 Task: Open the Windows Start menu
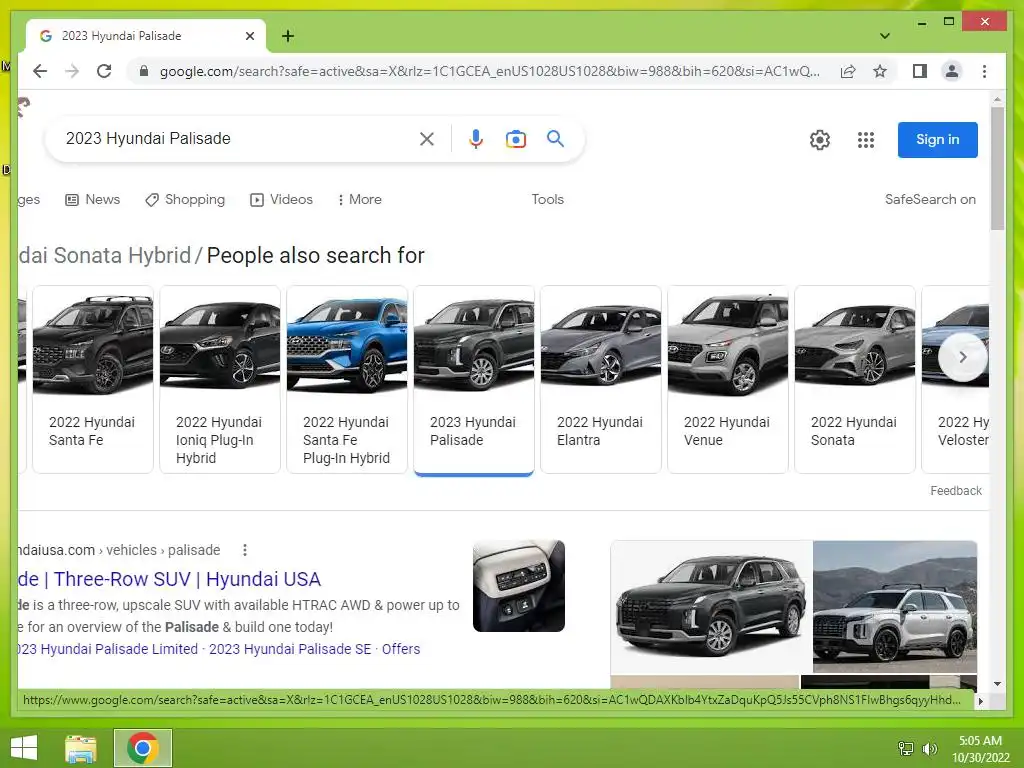pos(24,748)
